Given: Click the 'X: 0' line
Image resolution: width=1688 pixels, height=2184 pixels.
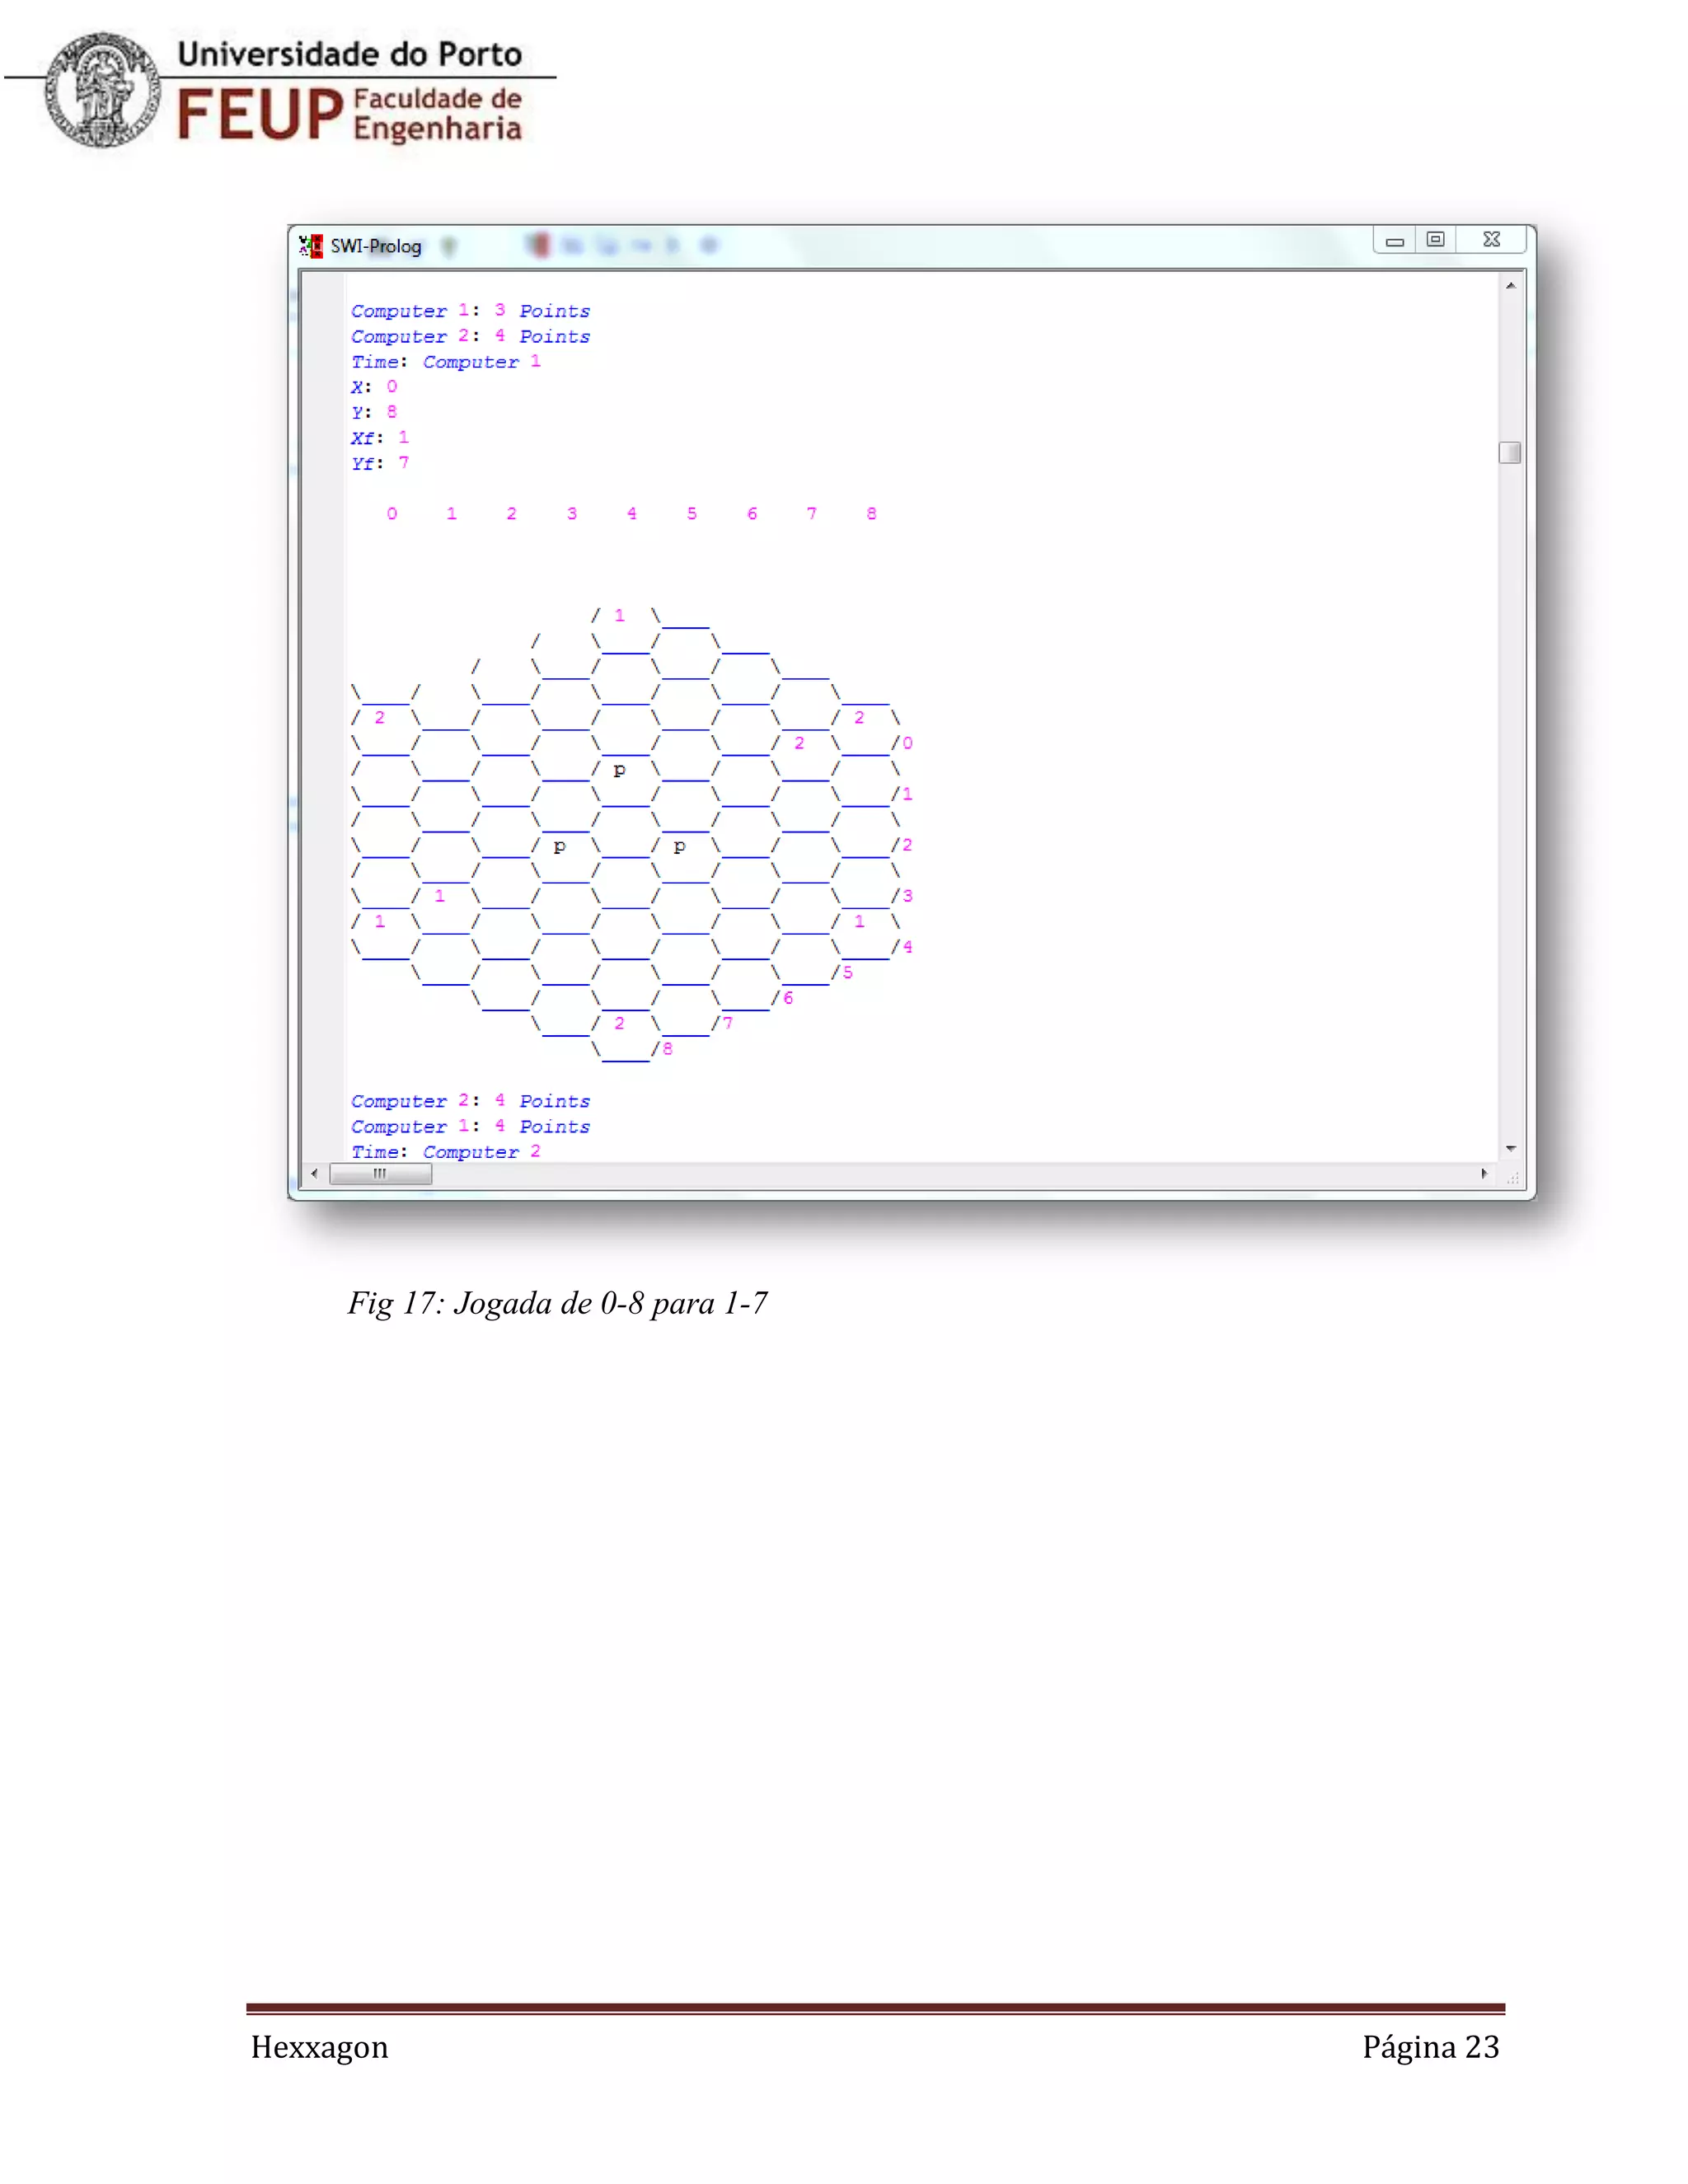Looking at the screenshot, I should pyautogui.click(x=374, y=387).
